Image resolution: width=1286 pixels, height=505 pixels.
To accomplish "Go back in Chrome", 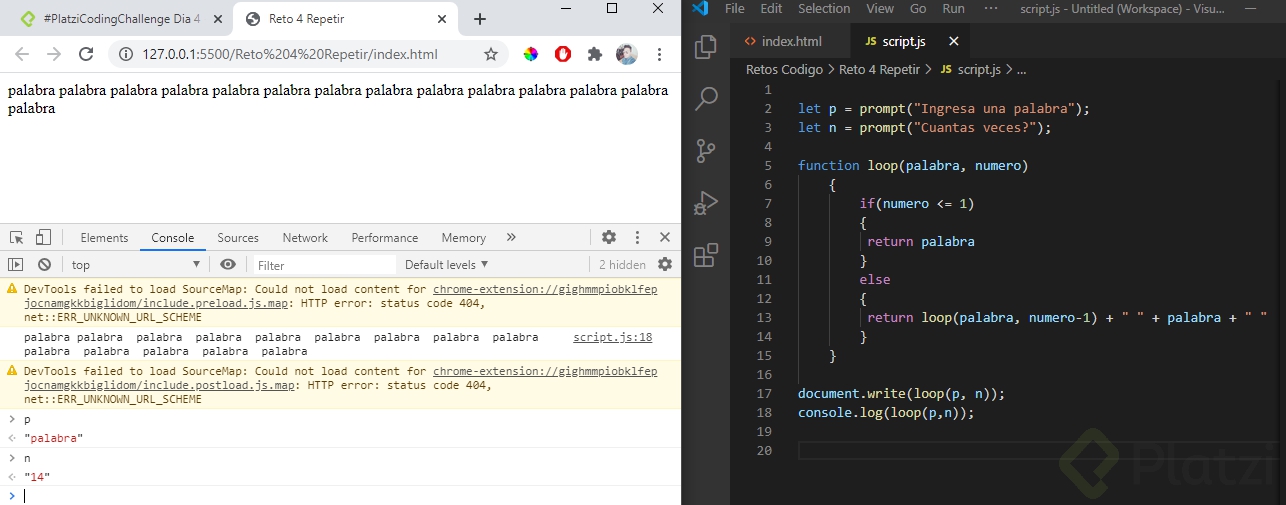I will (x=22, y=54).
